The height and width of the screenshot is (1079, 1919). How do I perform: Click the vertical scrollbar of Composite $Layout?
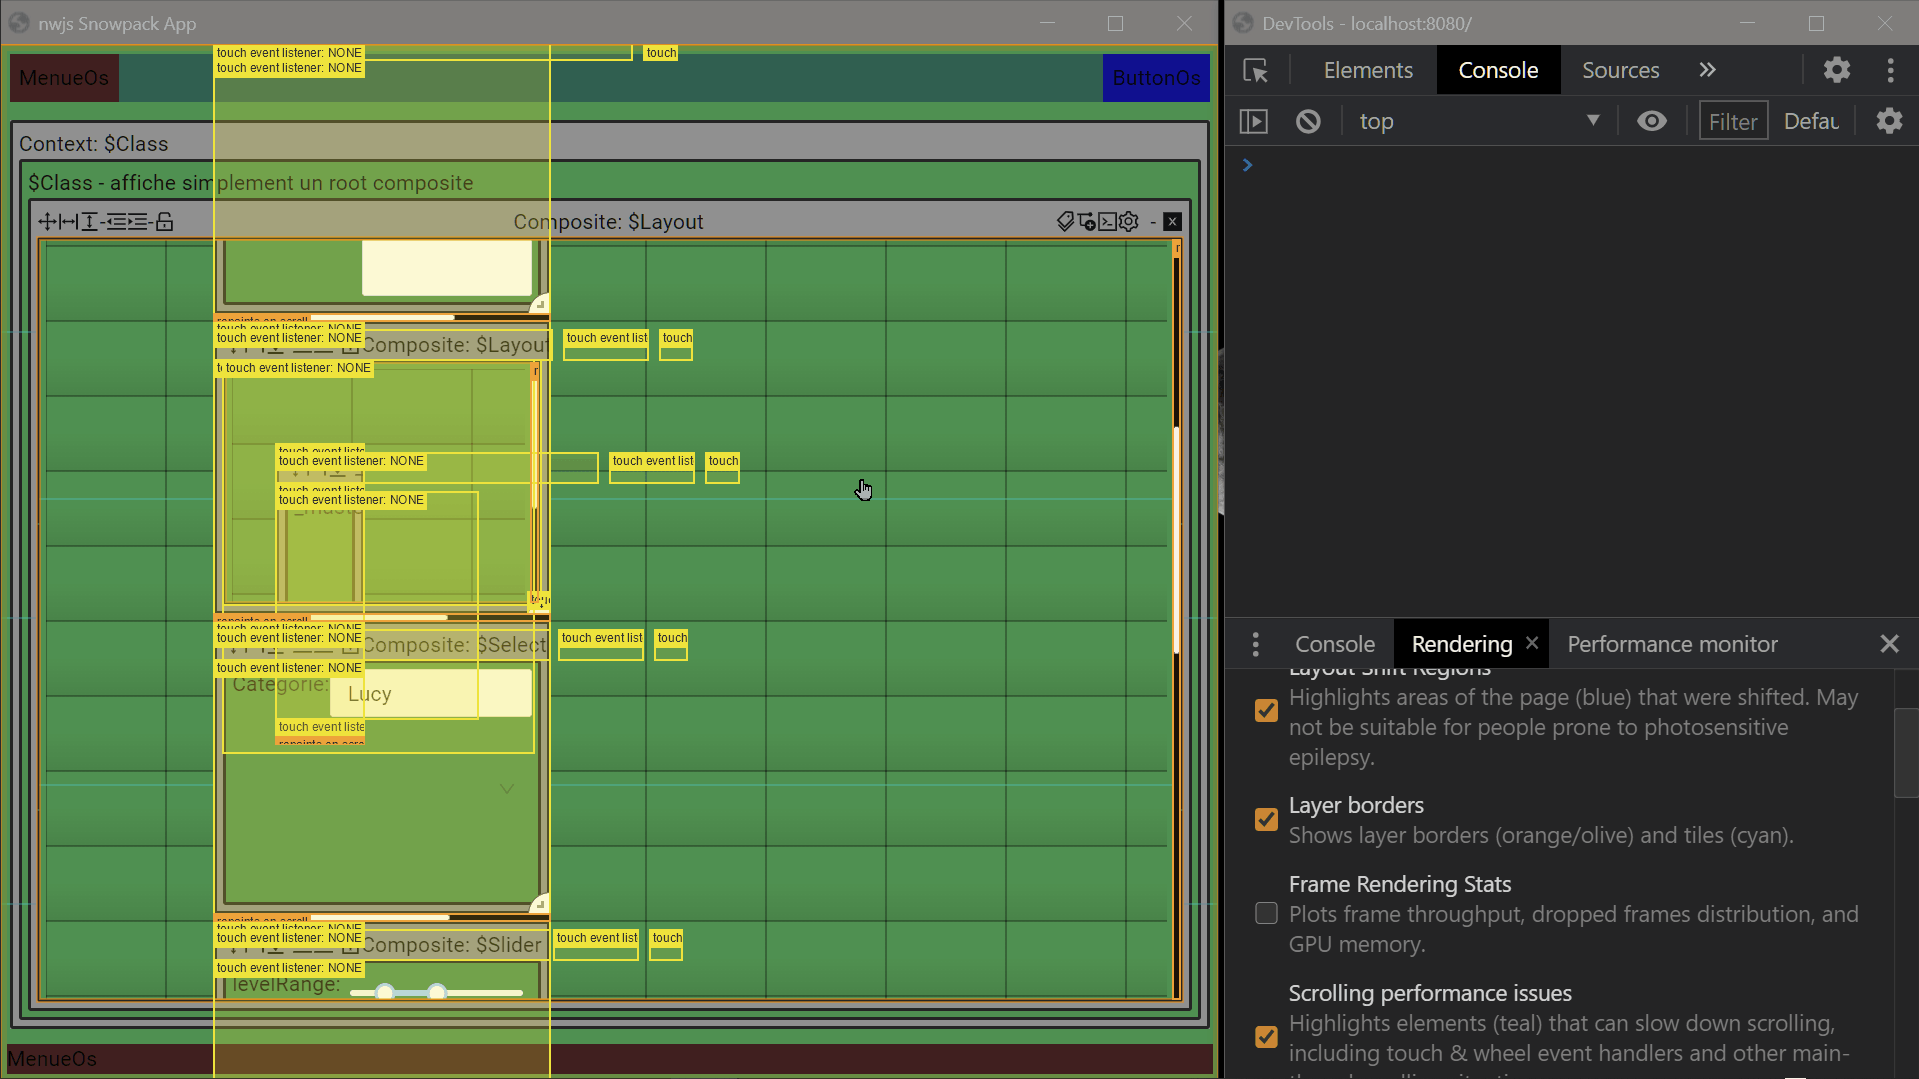(1176, 540)
